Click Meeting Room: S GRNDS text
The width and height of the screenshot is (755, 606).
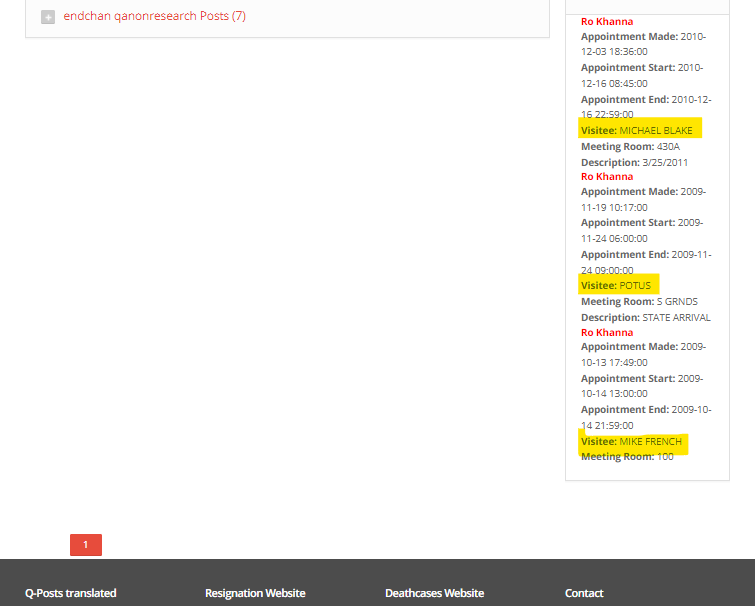coord(639,301)
